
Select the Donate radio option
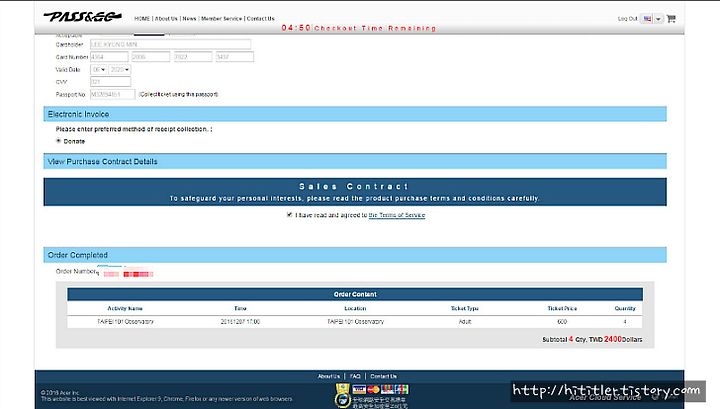58,140
